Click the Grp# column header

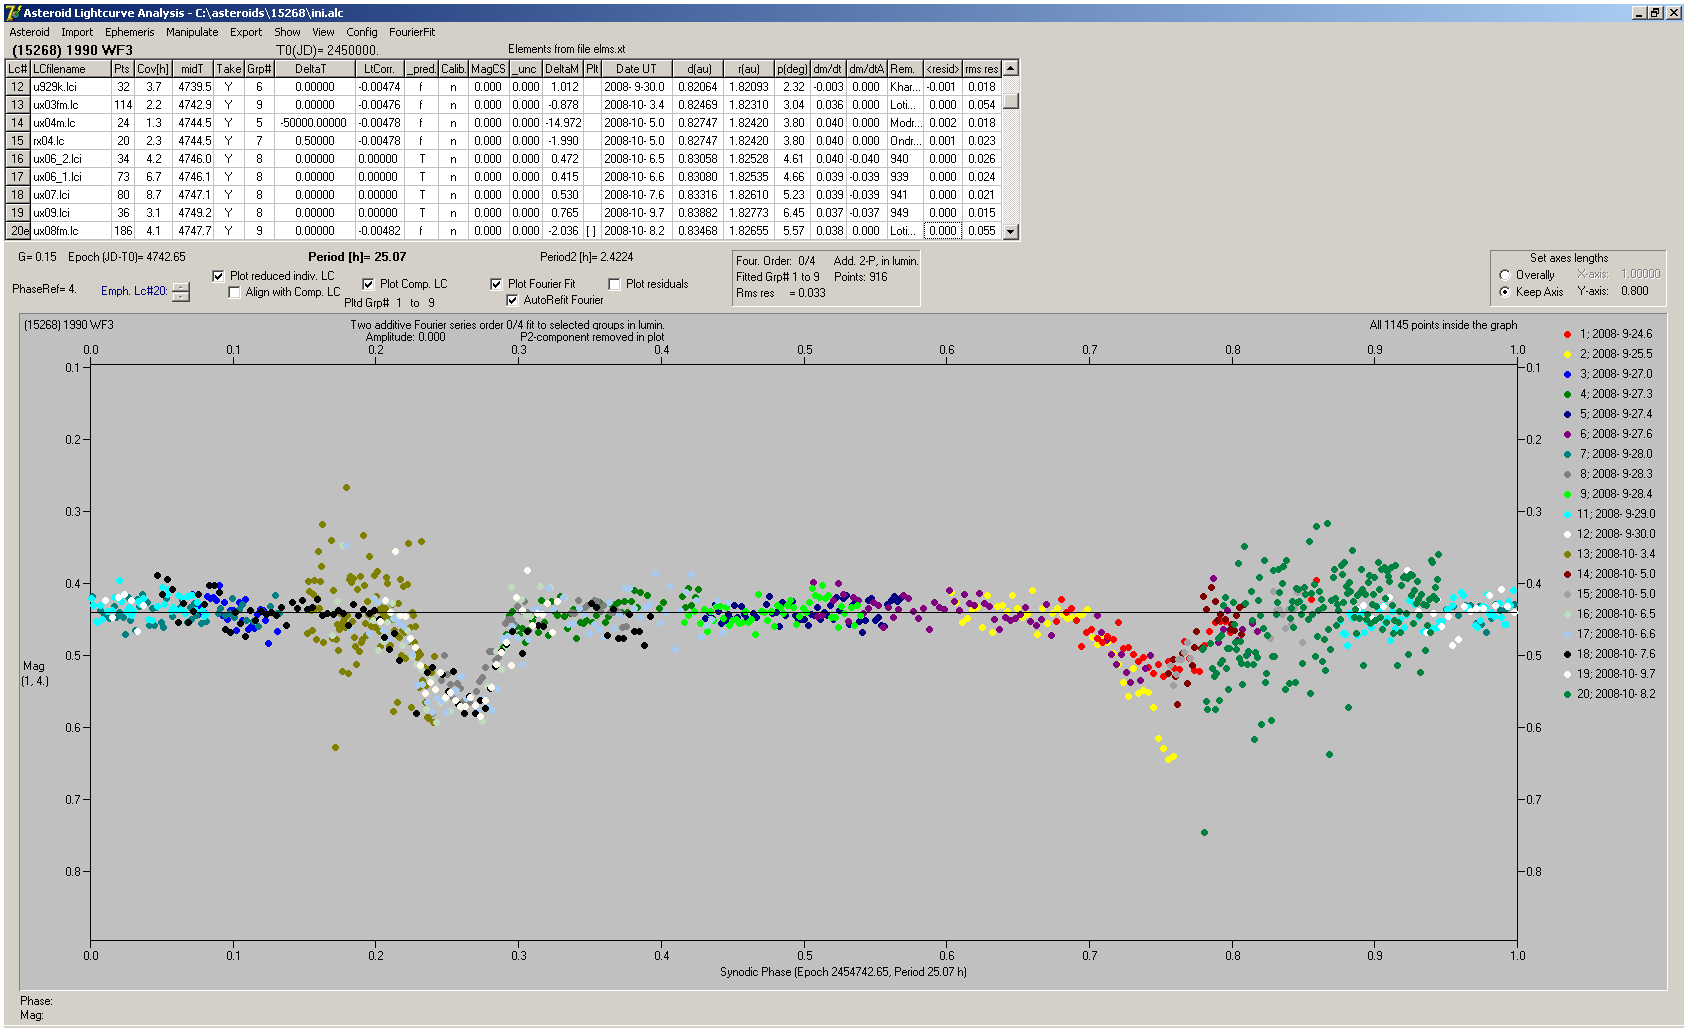(259, 69)
